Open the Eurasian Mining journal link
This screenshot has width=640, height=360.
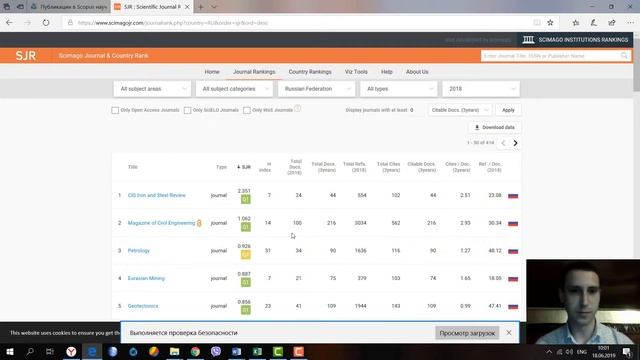click(146, 278)
